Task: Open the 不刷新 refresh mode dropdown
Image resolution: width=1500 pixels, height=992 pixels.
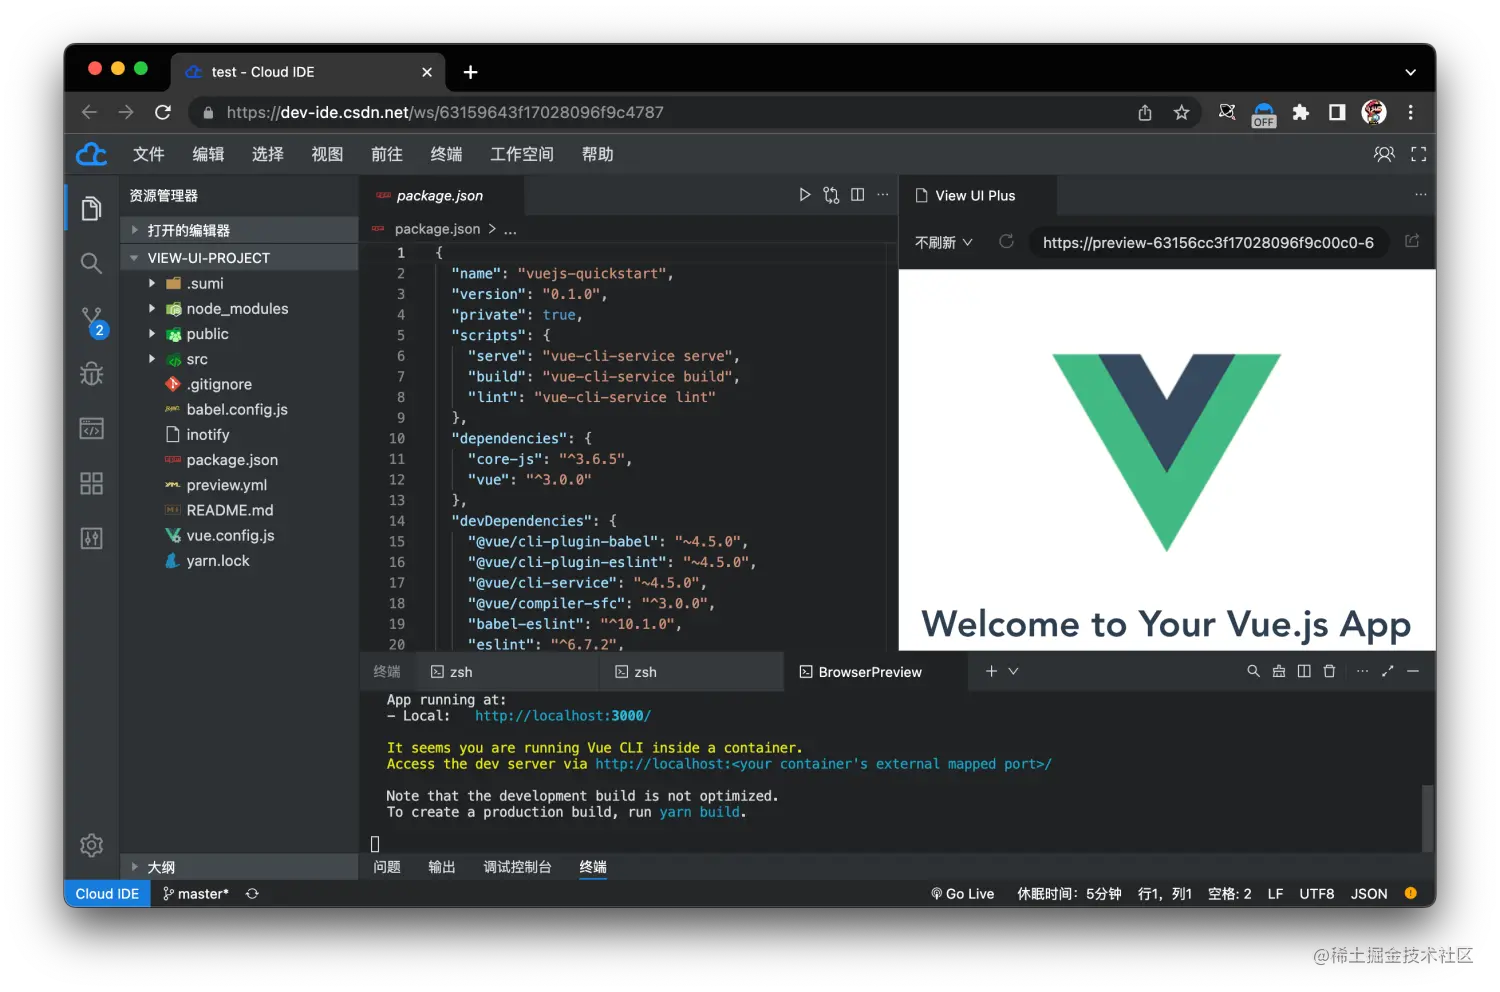Action: pyautogui.click(x=944, y=242)
